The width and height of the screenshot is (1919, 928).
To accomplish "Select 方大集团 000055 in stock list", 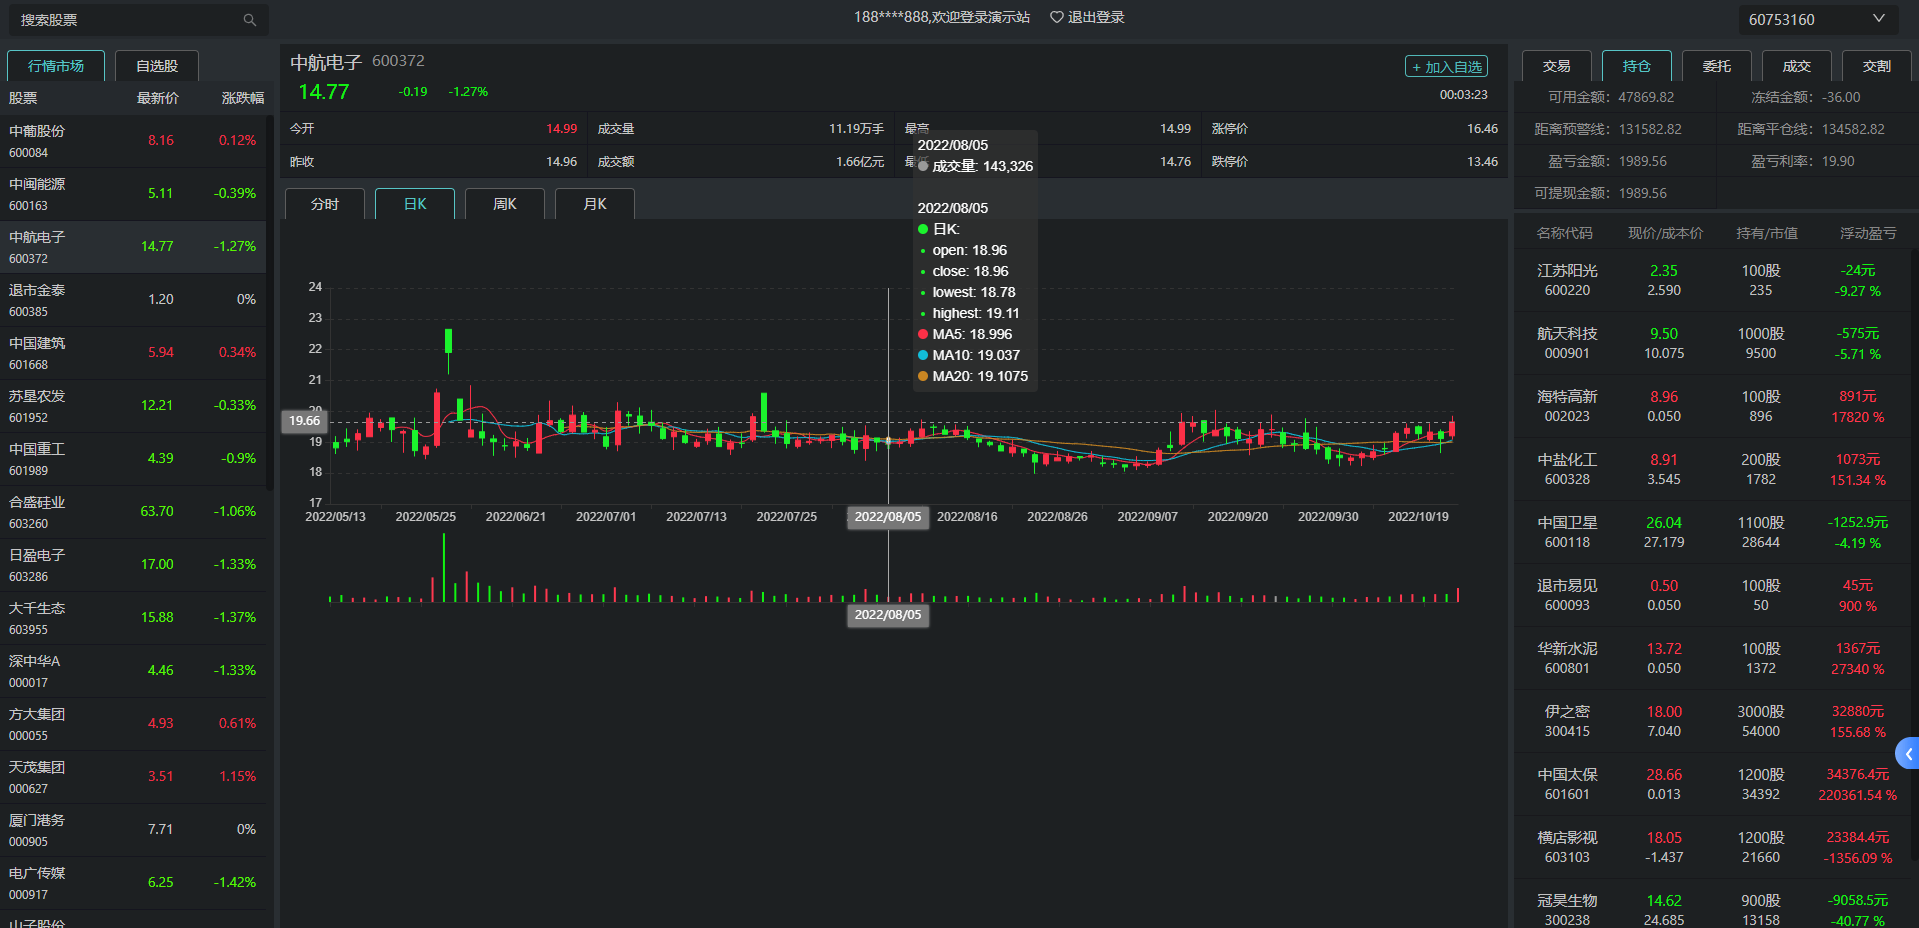I will click(x=133, y=724).
